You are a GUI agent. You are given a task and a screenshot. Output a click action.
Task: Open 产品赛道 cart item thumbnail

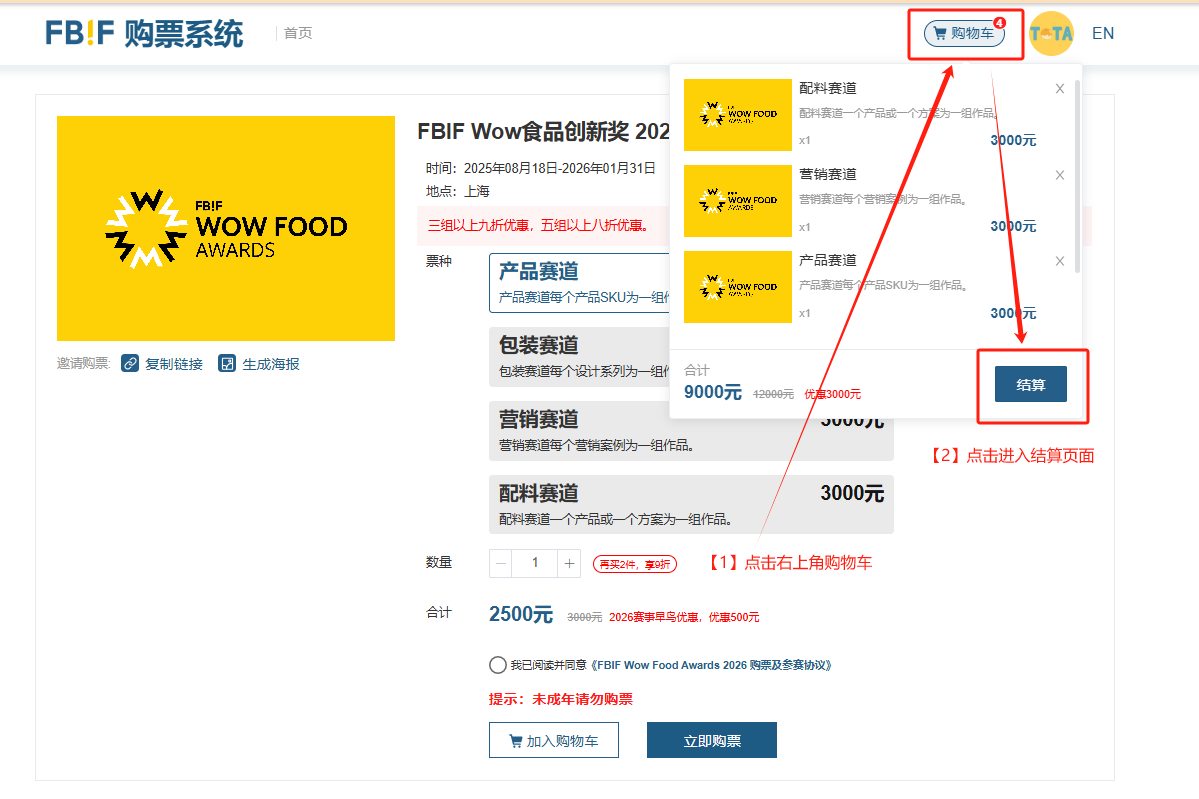(738, 287)
